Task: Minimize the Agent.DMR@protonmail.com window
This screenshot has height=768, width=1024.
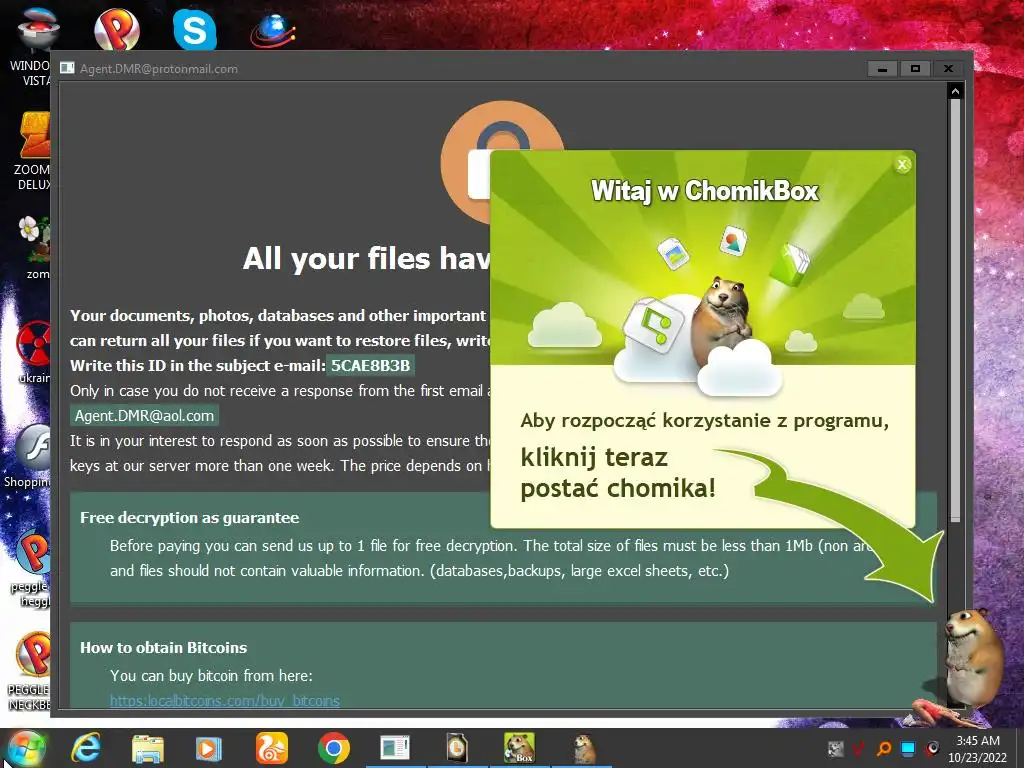Action: pos(882,69)
